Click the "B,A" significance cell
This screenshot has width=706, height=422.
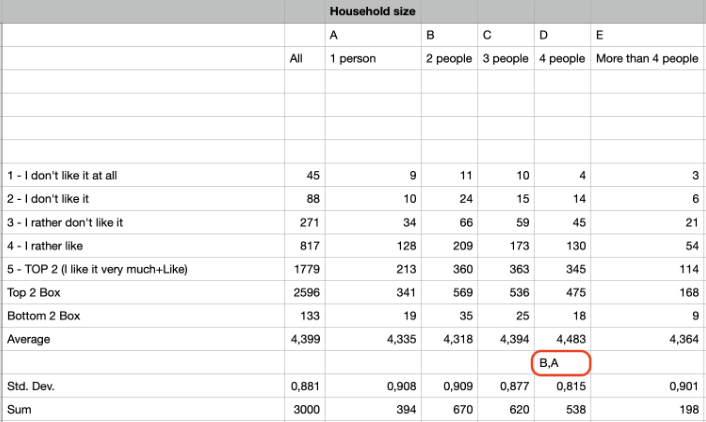point(562,363)
